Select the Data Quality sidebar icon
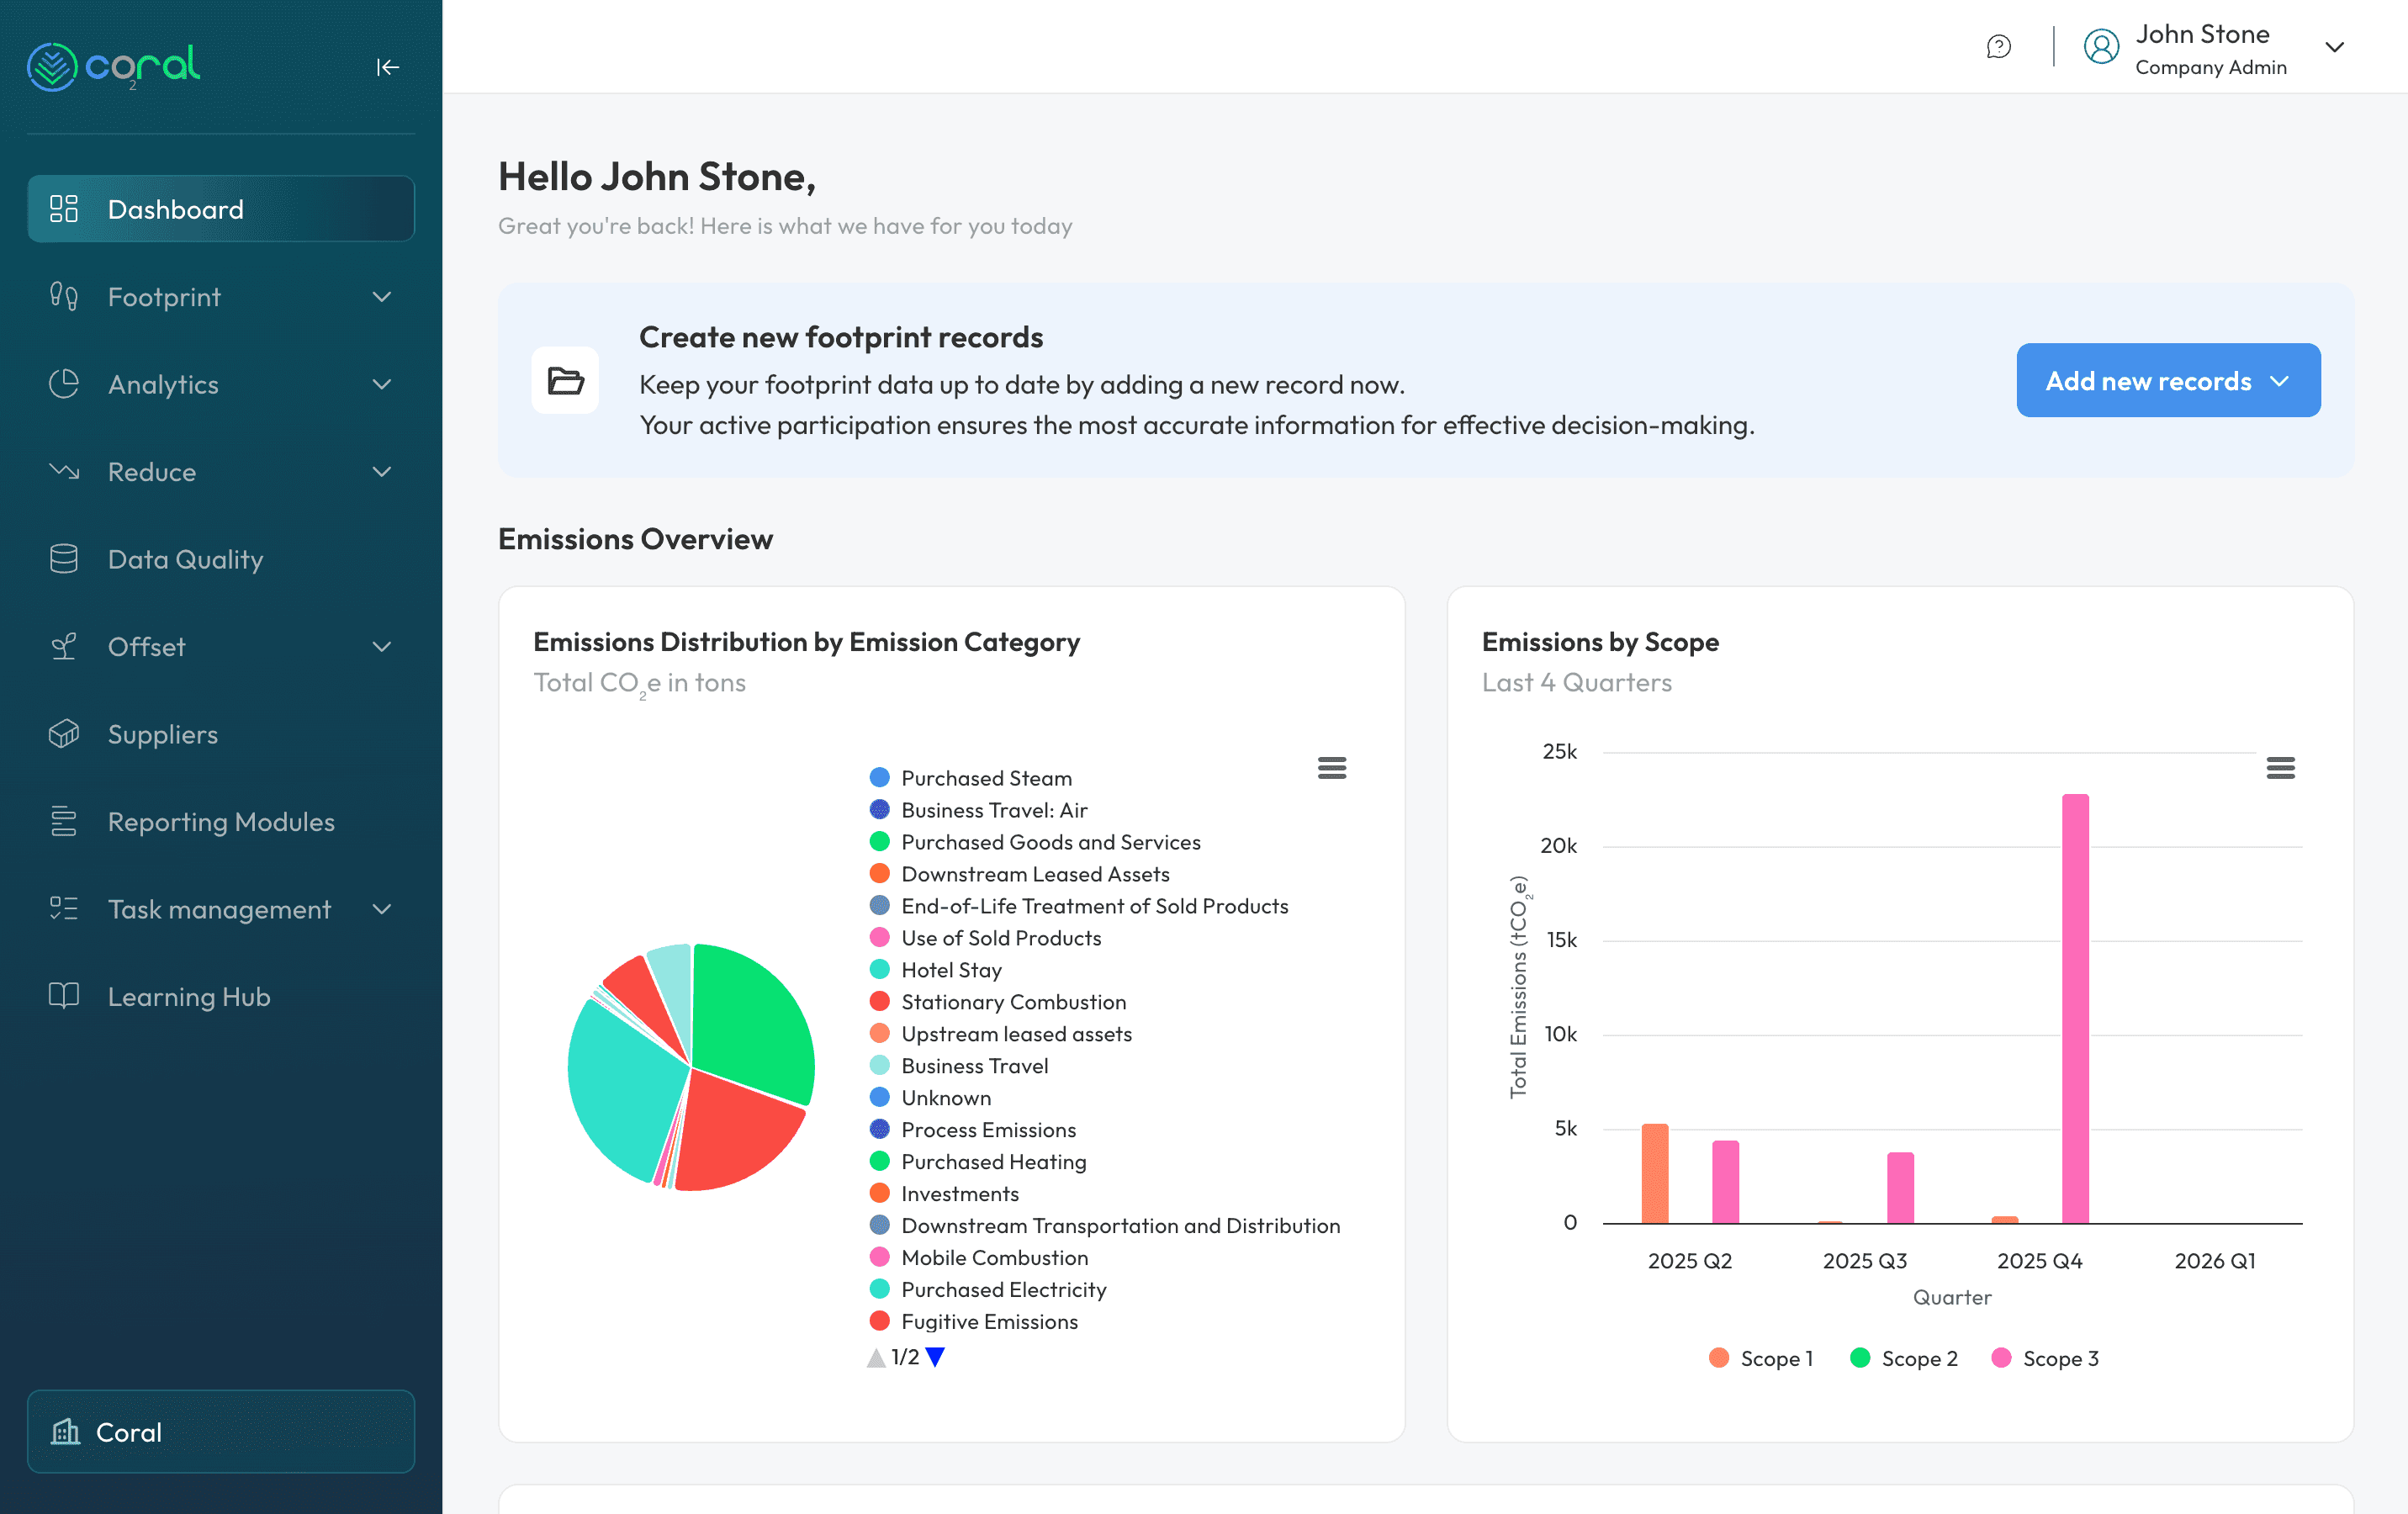2408x1514 pixels. pos(64,559)
